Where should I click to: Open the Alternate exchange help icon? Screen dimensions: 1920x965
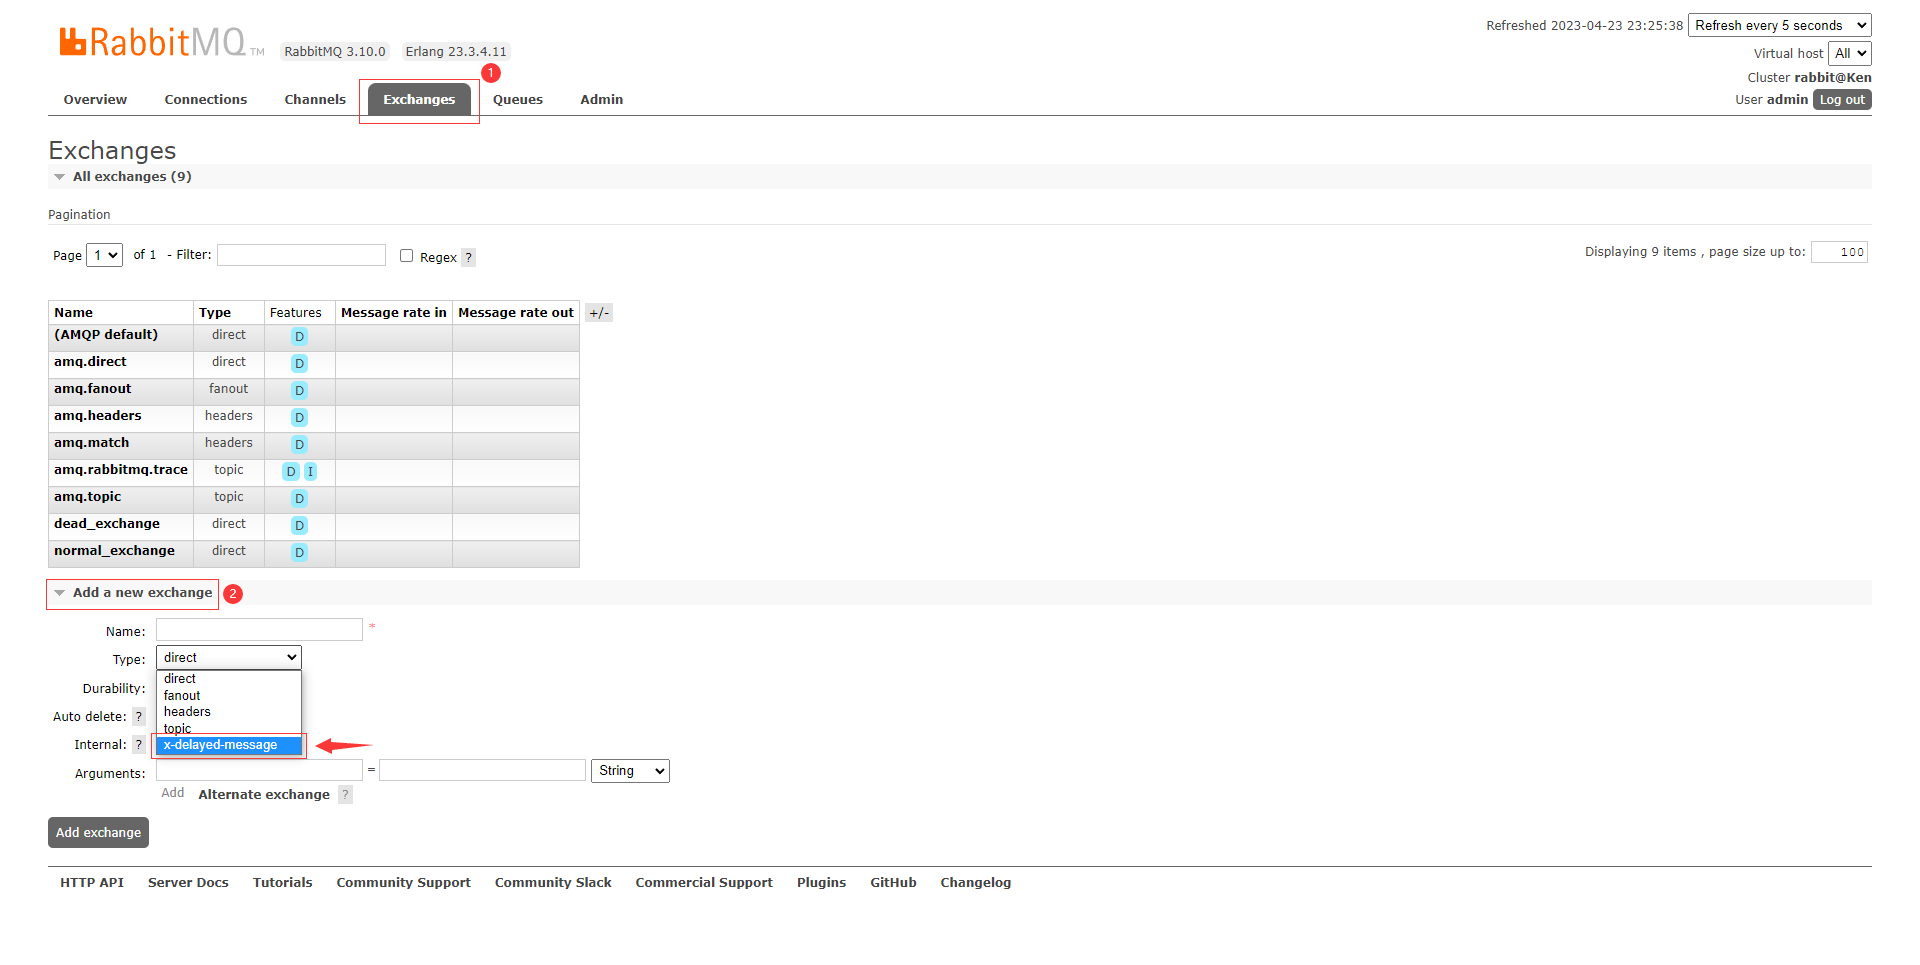[345, 794]
